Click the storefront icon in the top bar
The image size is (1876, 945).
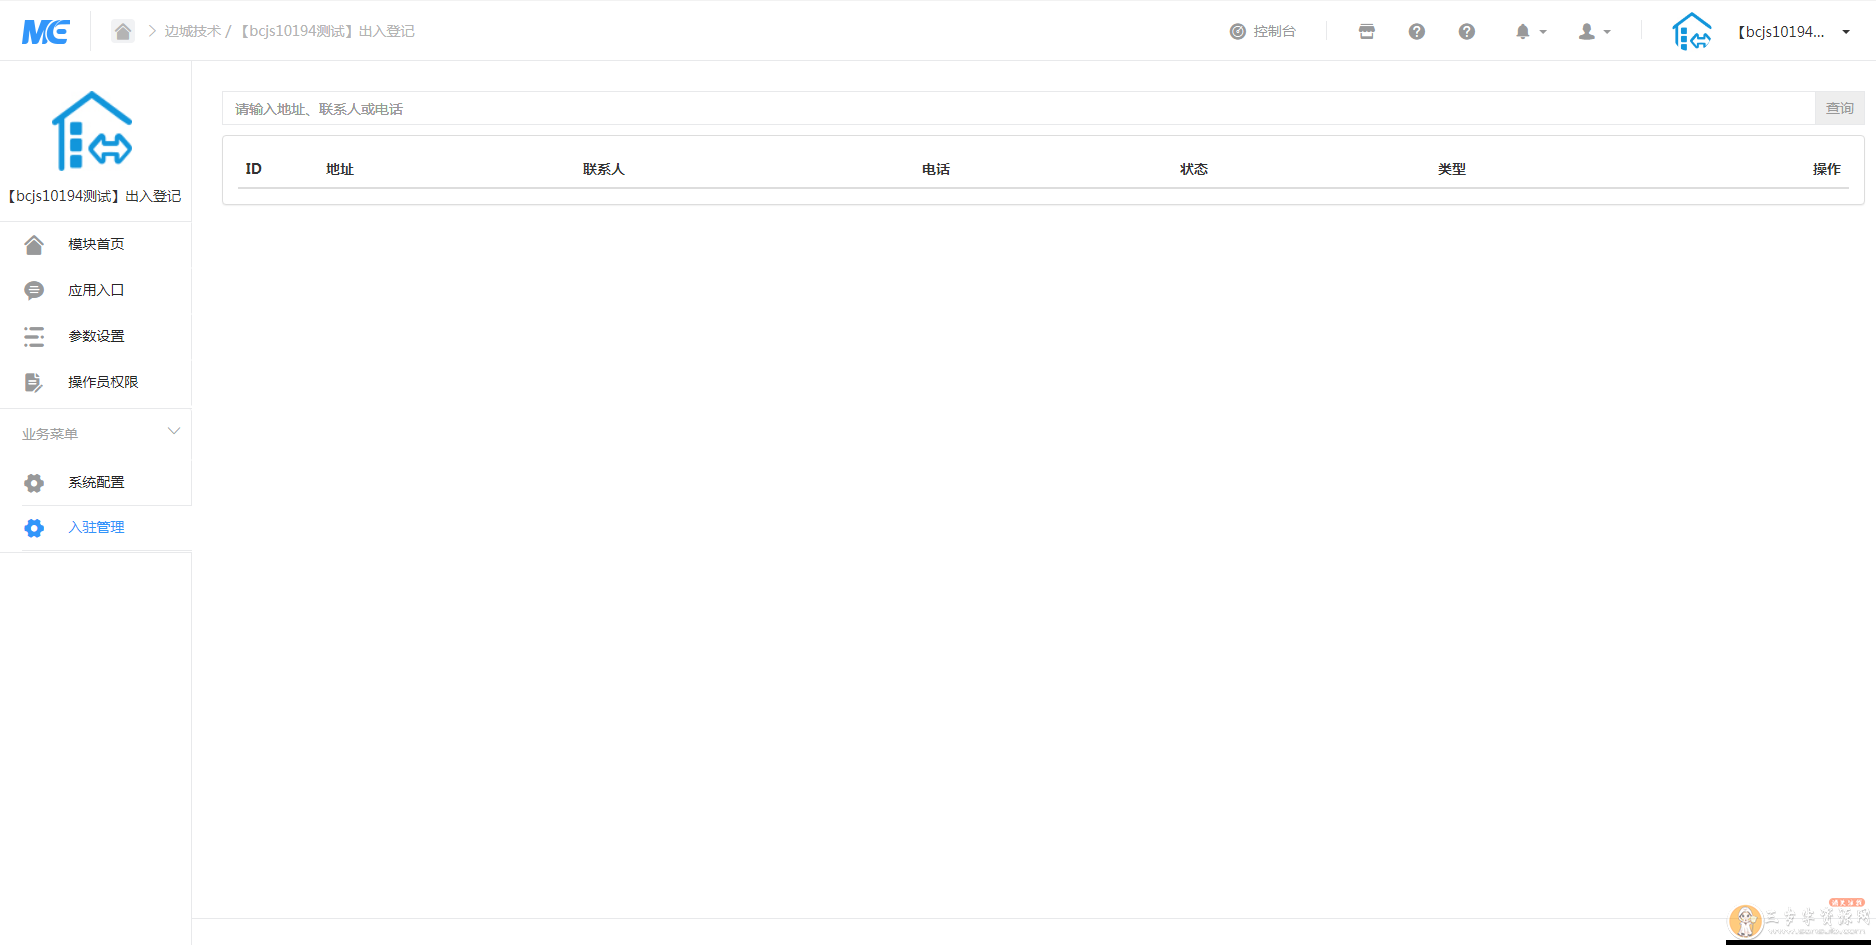point(1366,31)
